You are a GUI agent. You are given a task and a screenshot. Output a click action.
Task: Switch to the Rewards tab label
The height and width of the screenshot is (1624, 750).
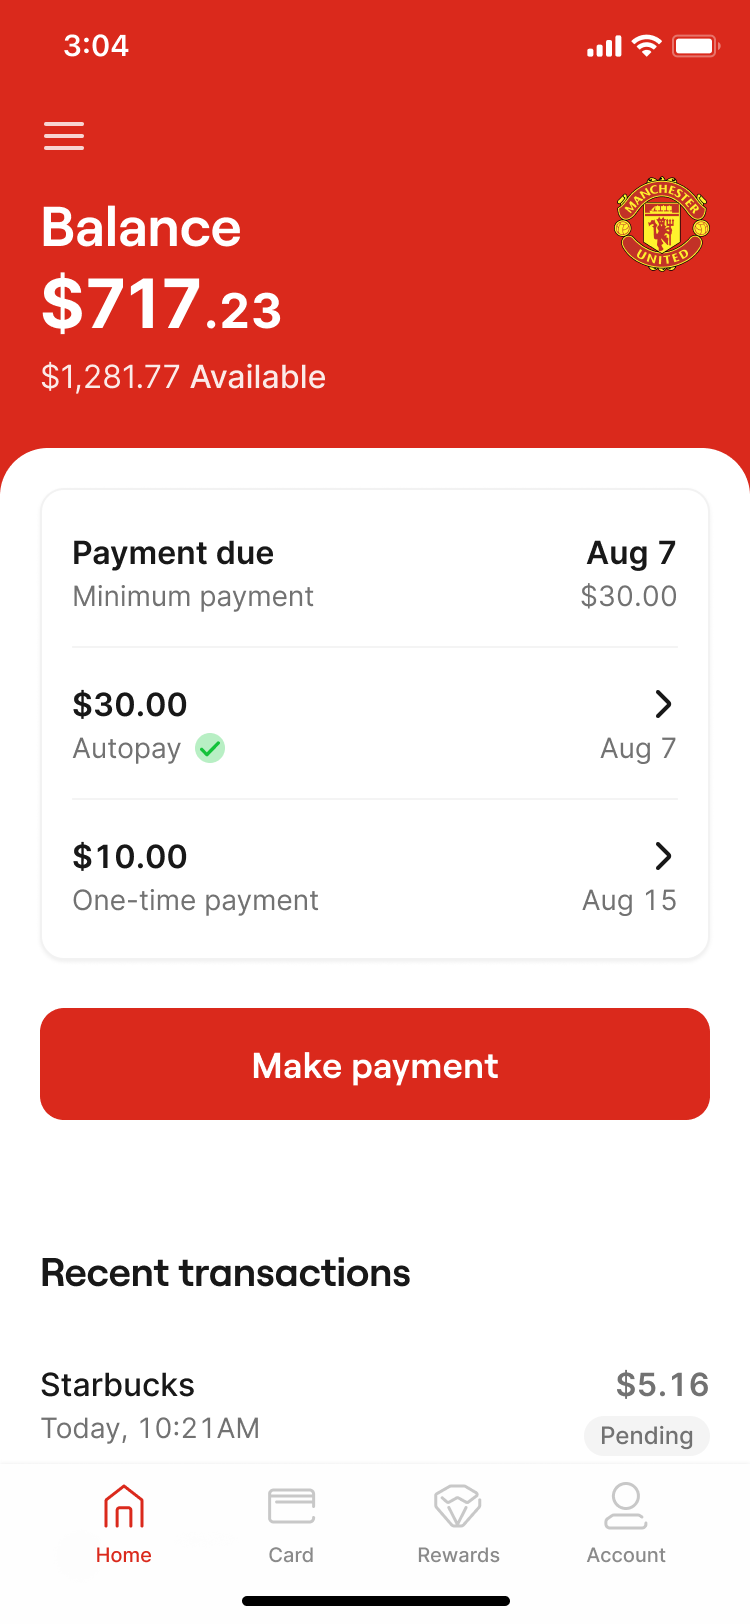point(458,1555)
